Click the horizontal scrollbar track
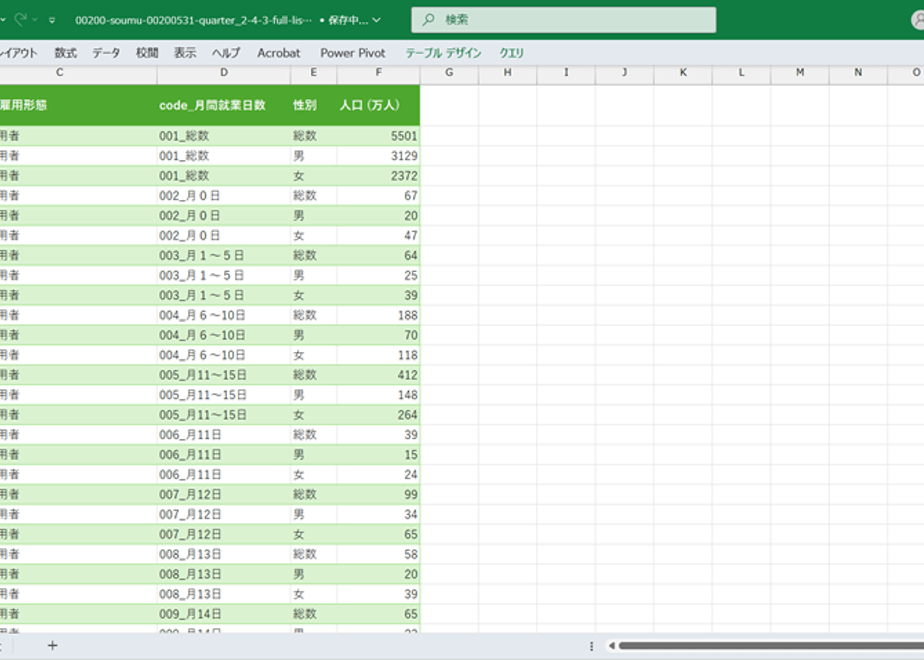This screenshot has width=924, height=660. click(771, 646)
